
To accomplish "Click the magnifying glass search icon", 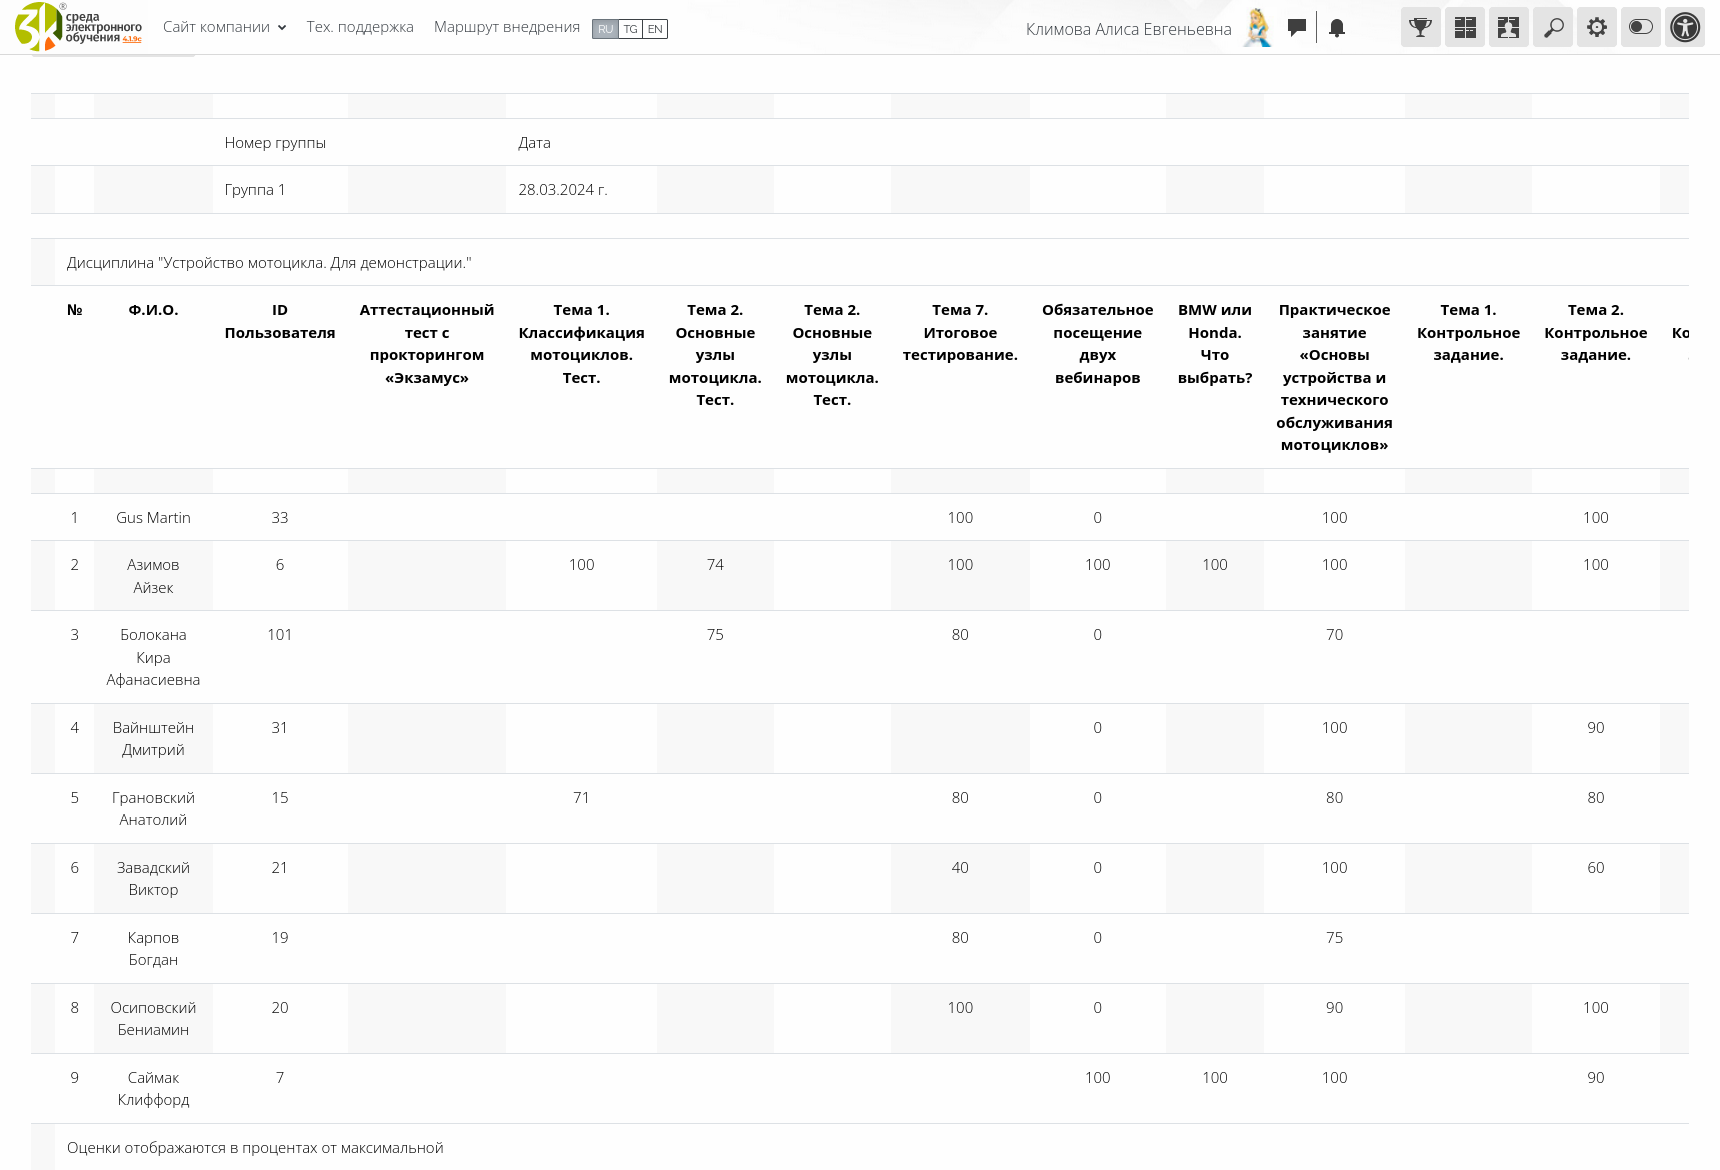I will click(1552, 27).
